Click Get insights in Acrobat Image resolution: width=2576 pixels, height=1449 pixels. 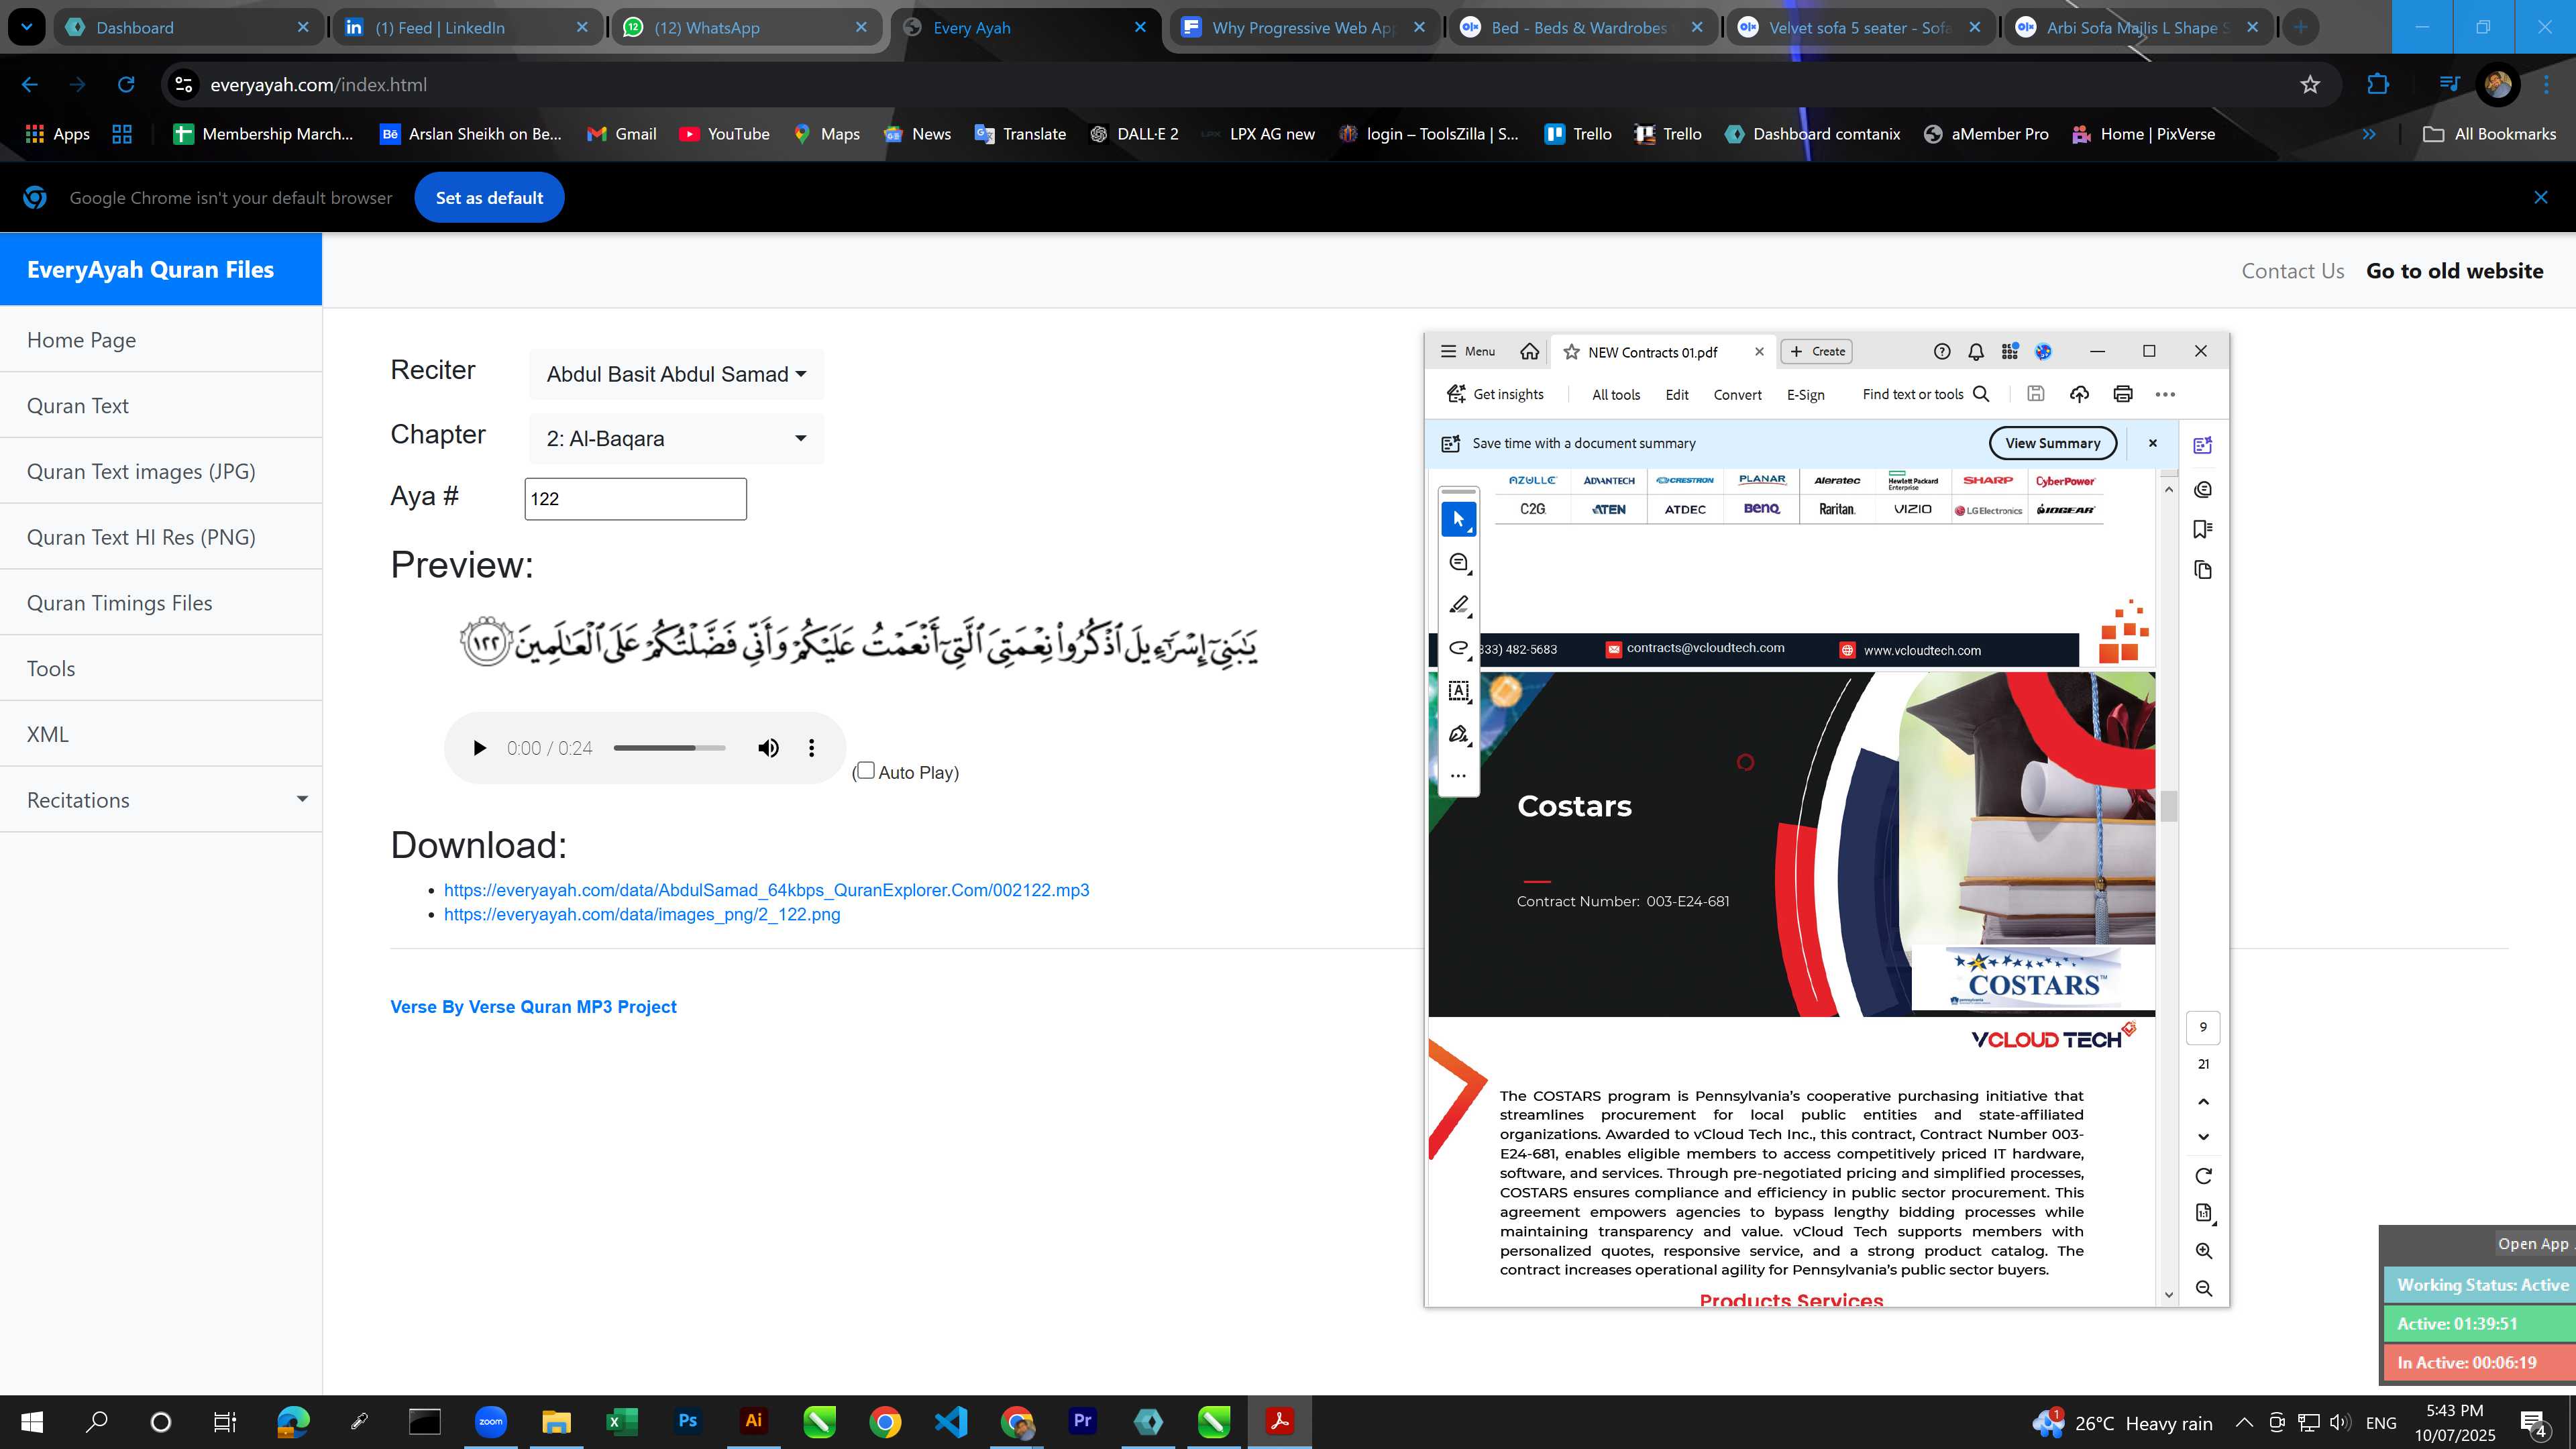pyautogui.click(x=1495, y=394)
